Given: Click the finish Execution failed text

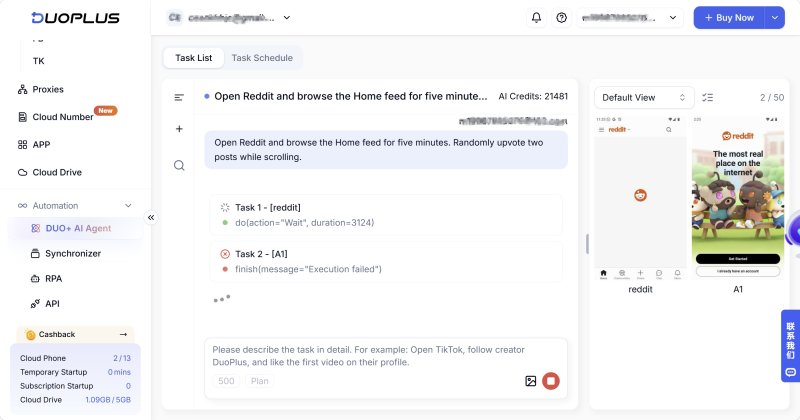Looking at the screenshot, I should click(x=308, y=269).
